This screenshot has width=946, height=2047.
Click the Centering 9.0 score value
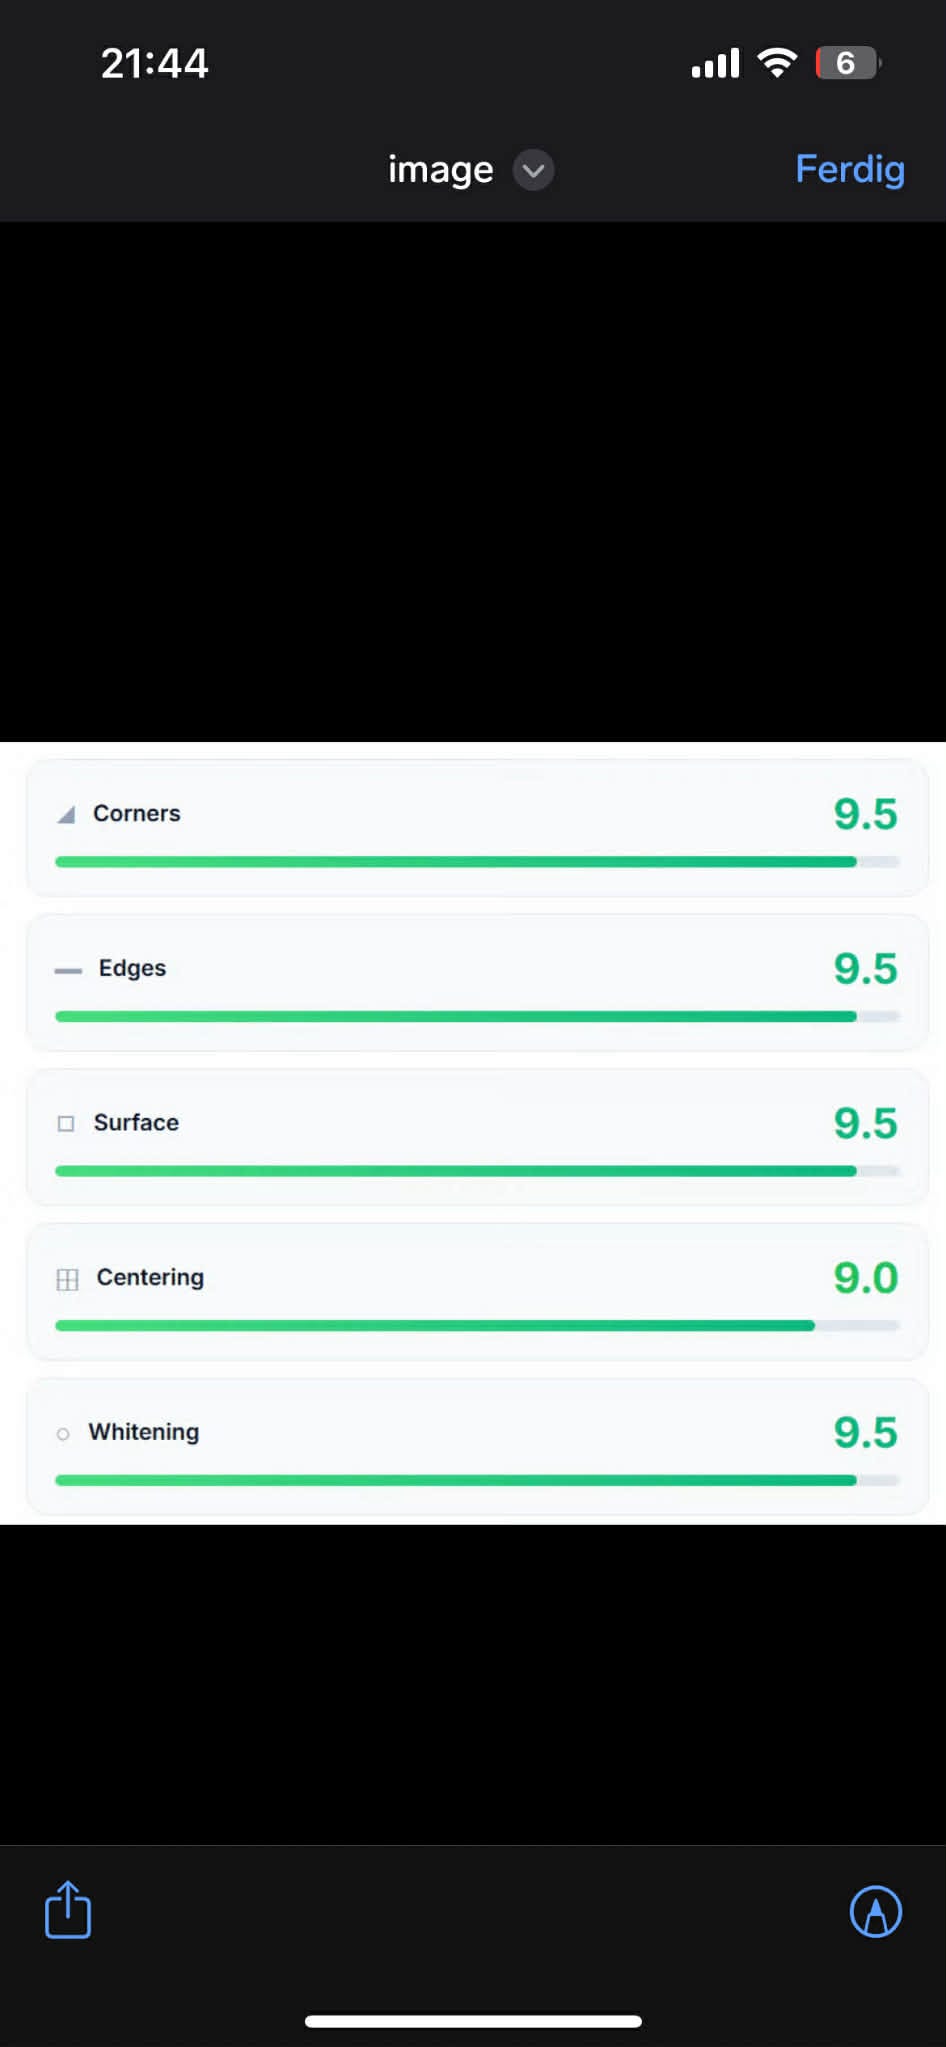coord(865,1277)
